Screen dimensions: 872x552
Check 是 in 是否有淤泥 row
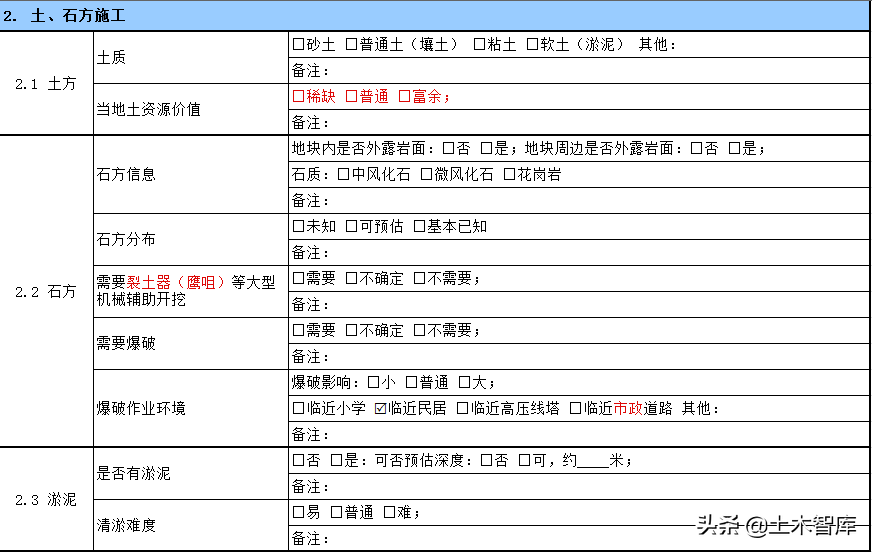click(x=336, y=460)
